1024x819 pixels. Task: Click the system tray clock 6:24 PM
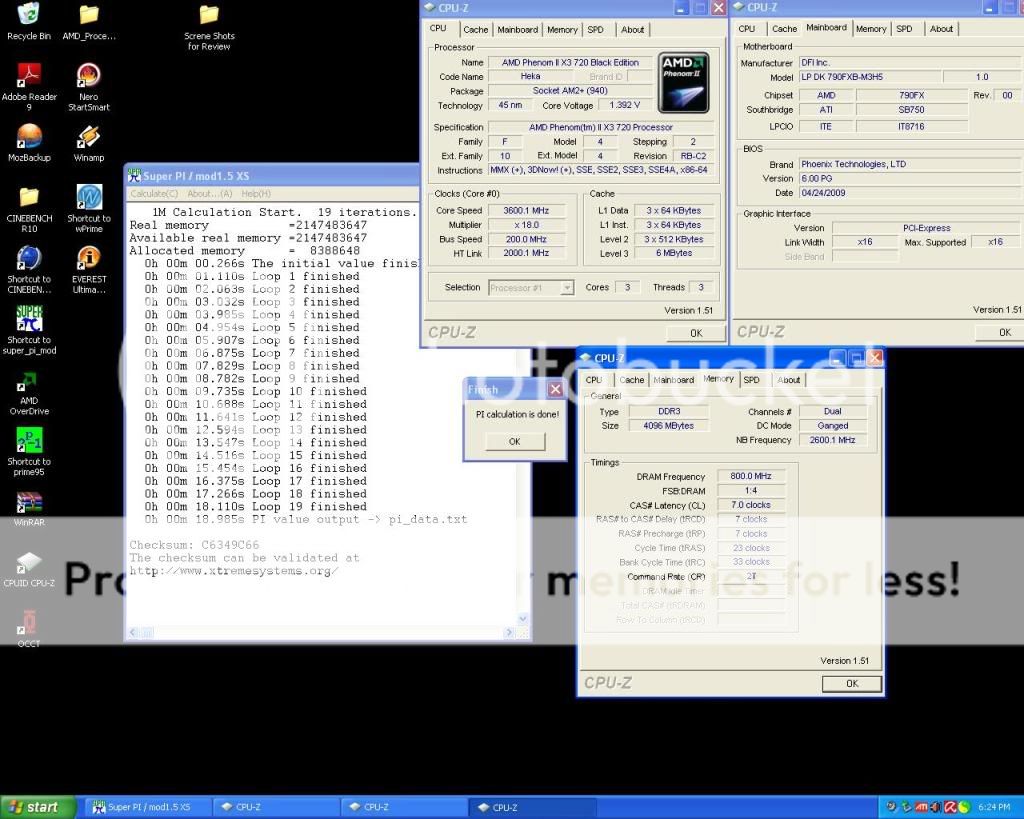tap(994, 808)
